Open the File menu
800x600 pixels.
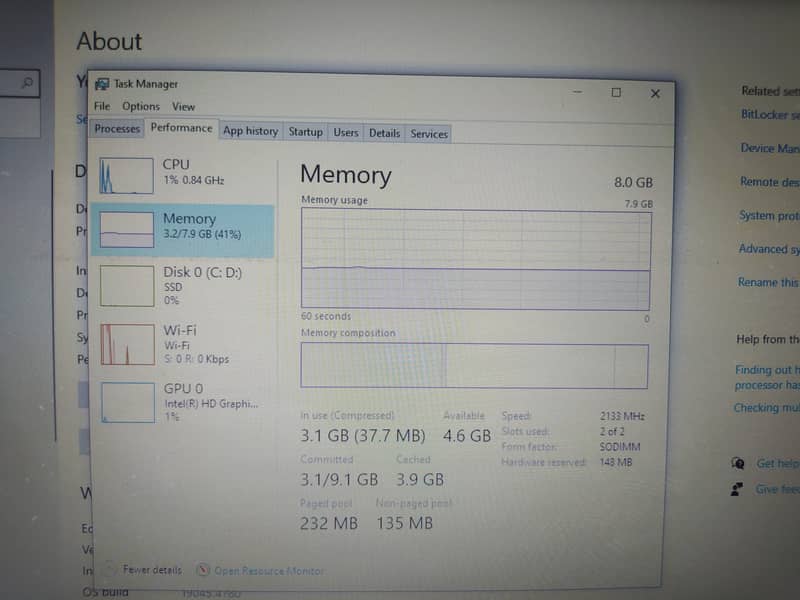click(102, 106)
